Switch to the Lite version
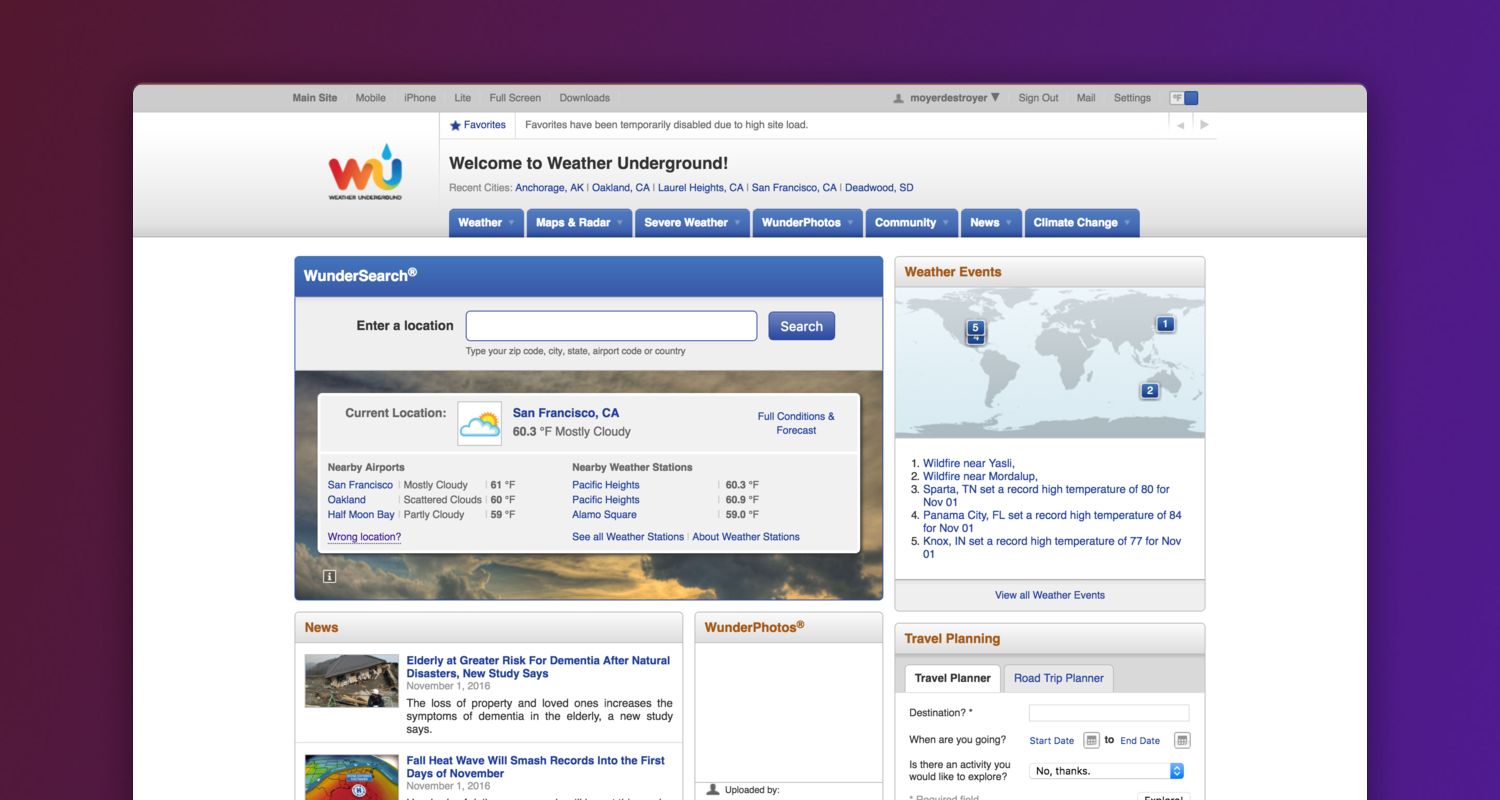The height and width of the screenshot is (800, 1500). 463,98
